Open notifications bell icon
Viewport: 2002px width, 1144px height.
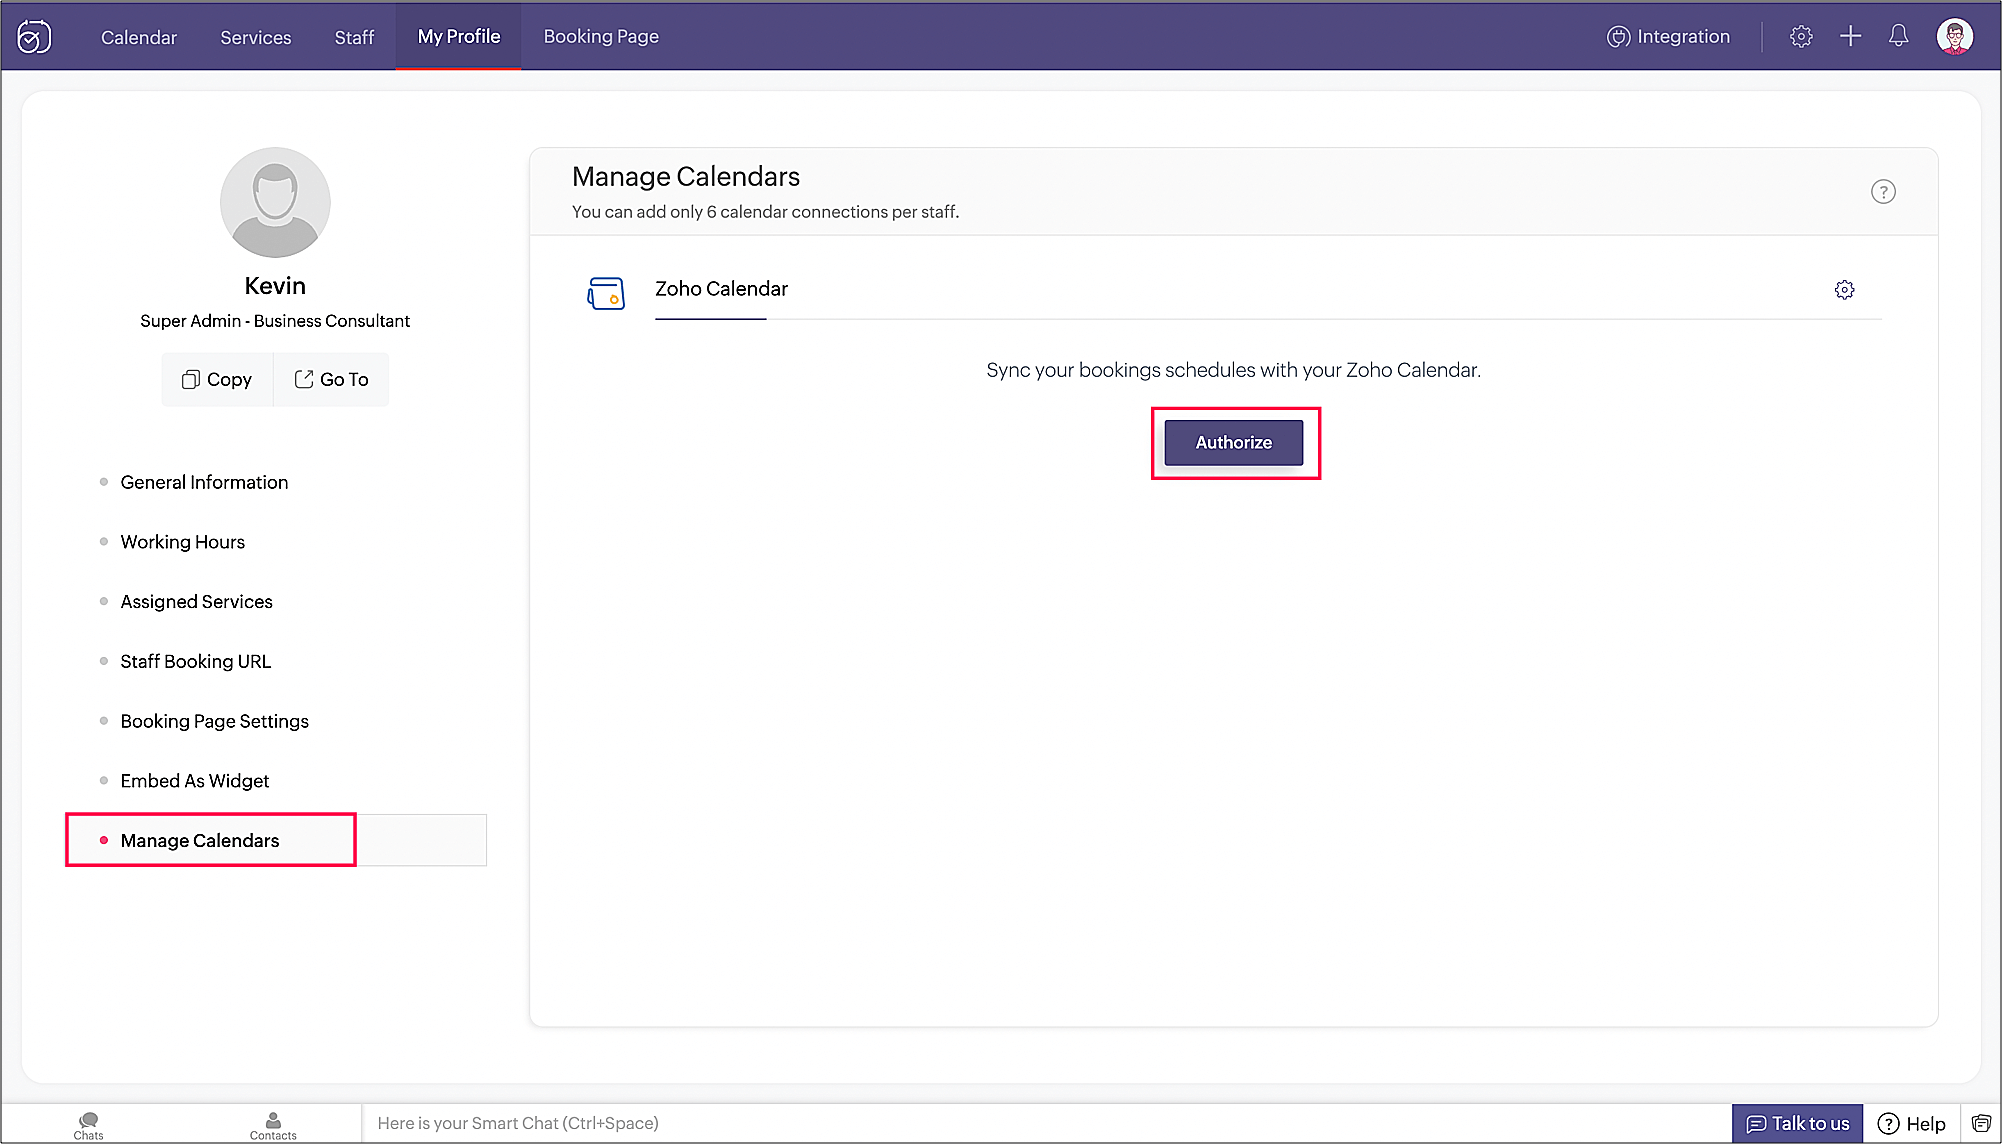pos(1898,37)
